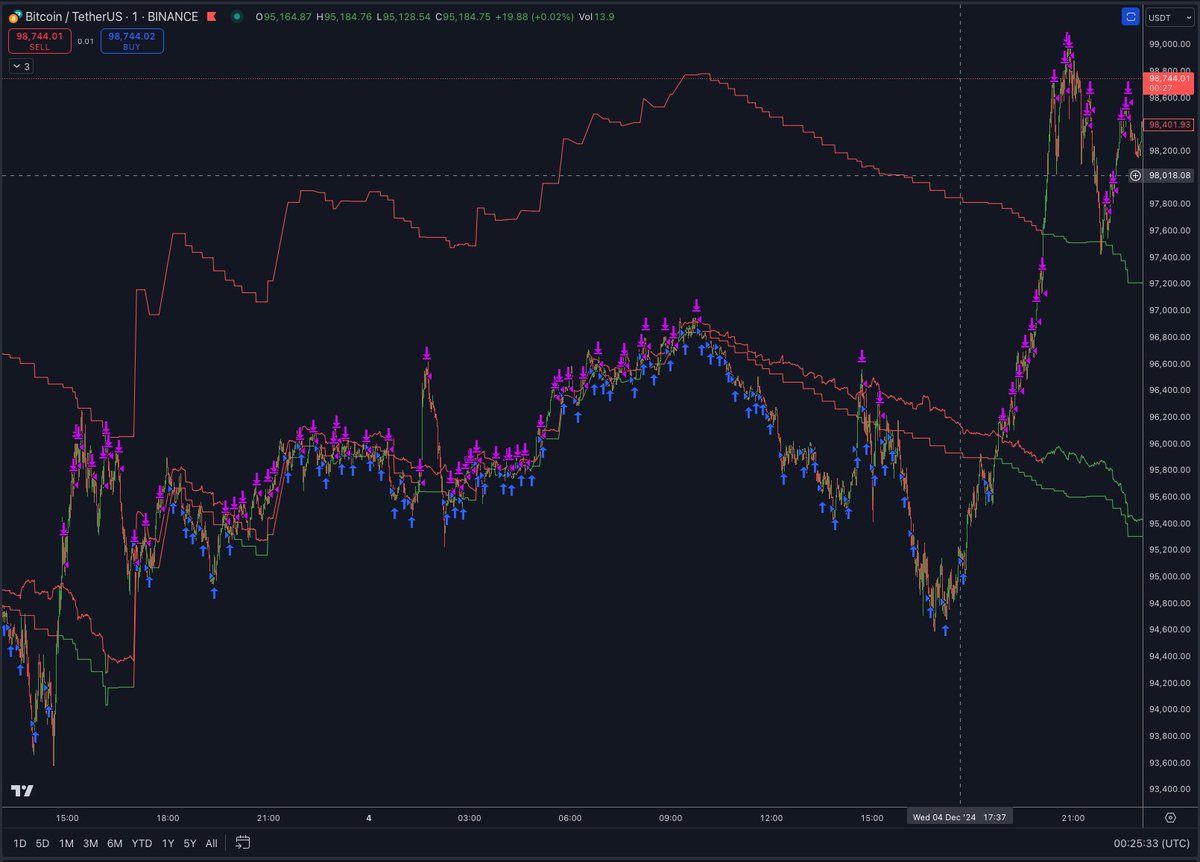1200x862 pixels.
Task: Select the 3M date range
Action: 91,843
